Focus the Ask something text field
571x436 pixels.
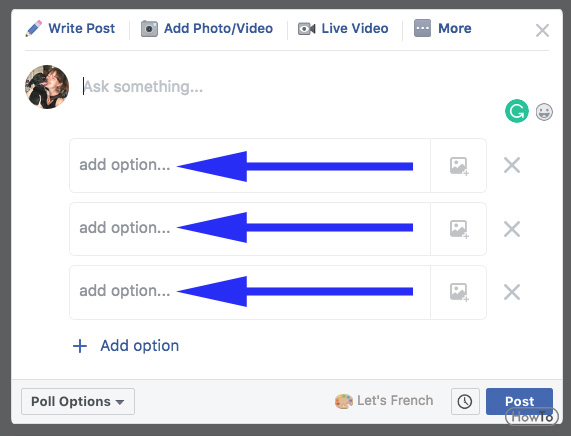tap(291, 87)
